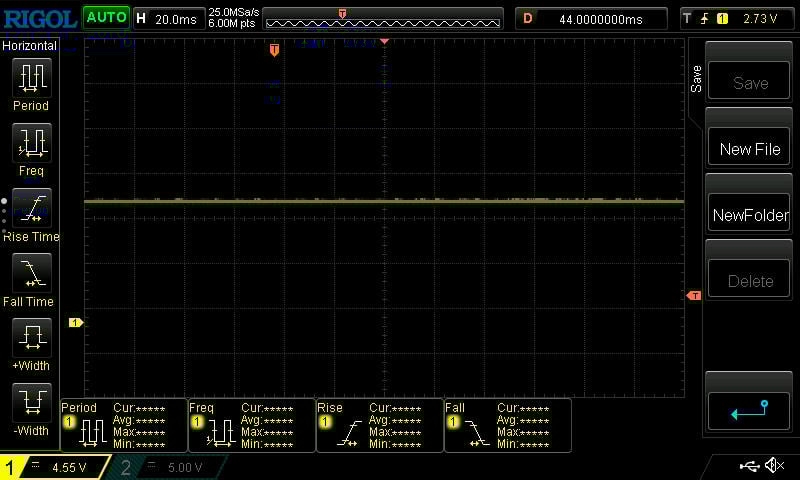
Task: Click the USB status icon
Action: (749, 465)
